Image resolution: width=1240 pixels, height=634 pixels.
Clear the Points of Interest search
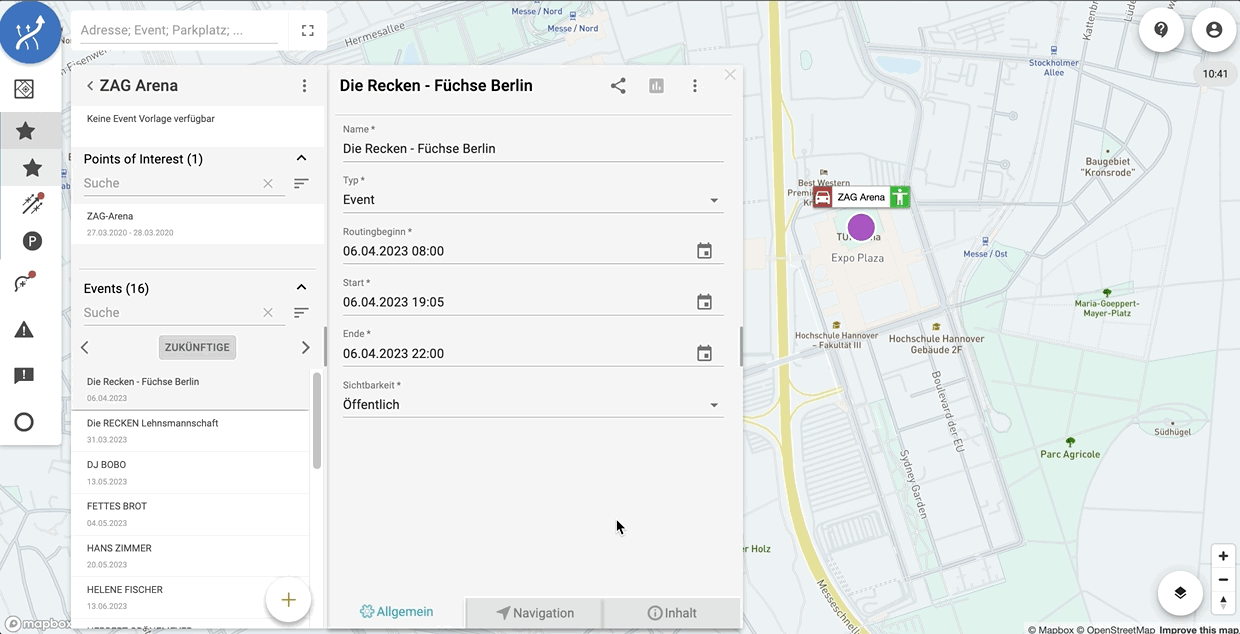[x=268, y=184]
